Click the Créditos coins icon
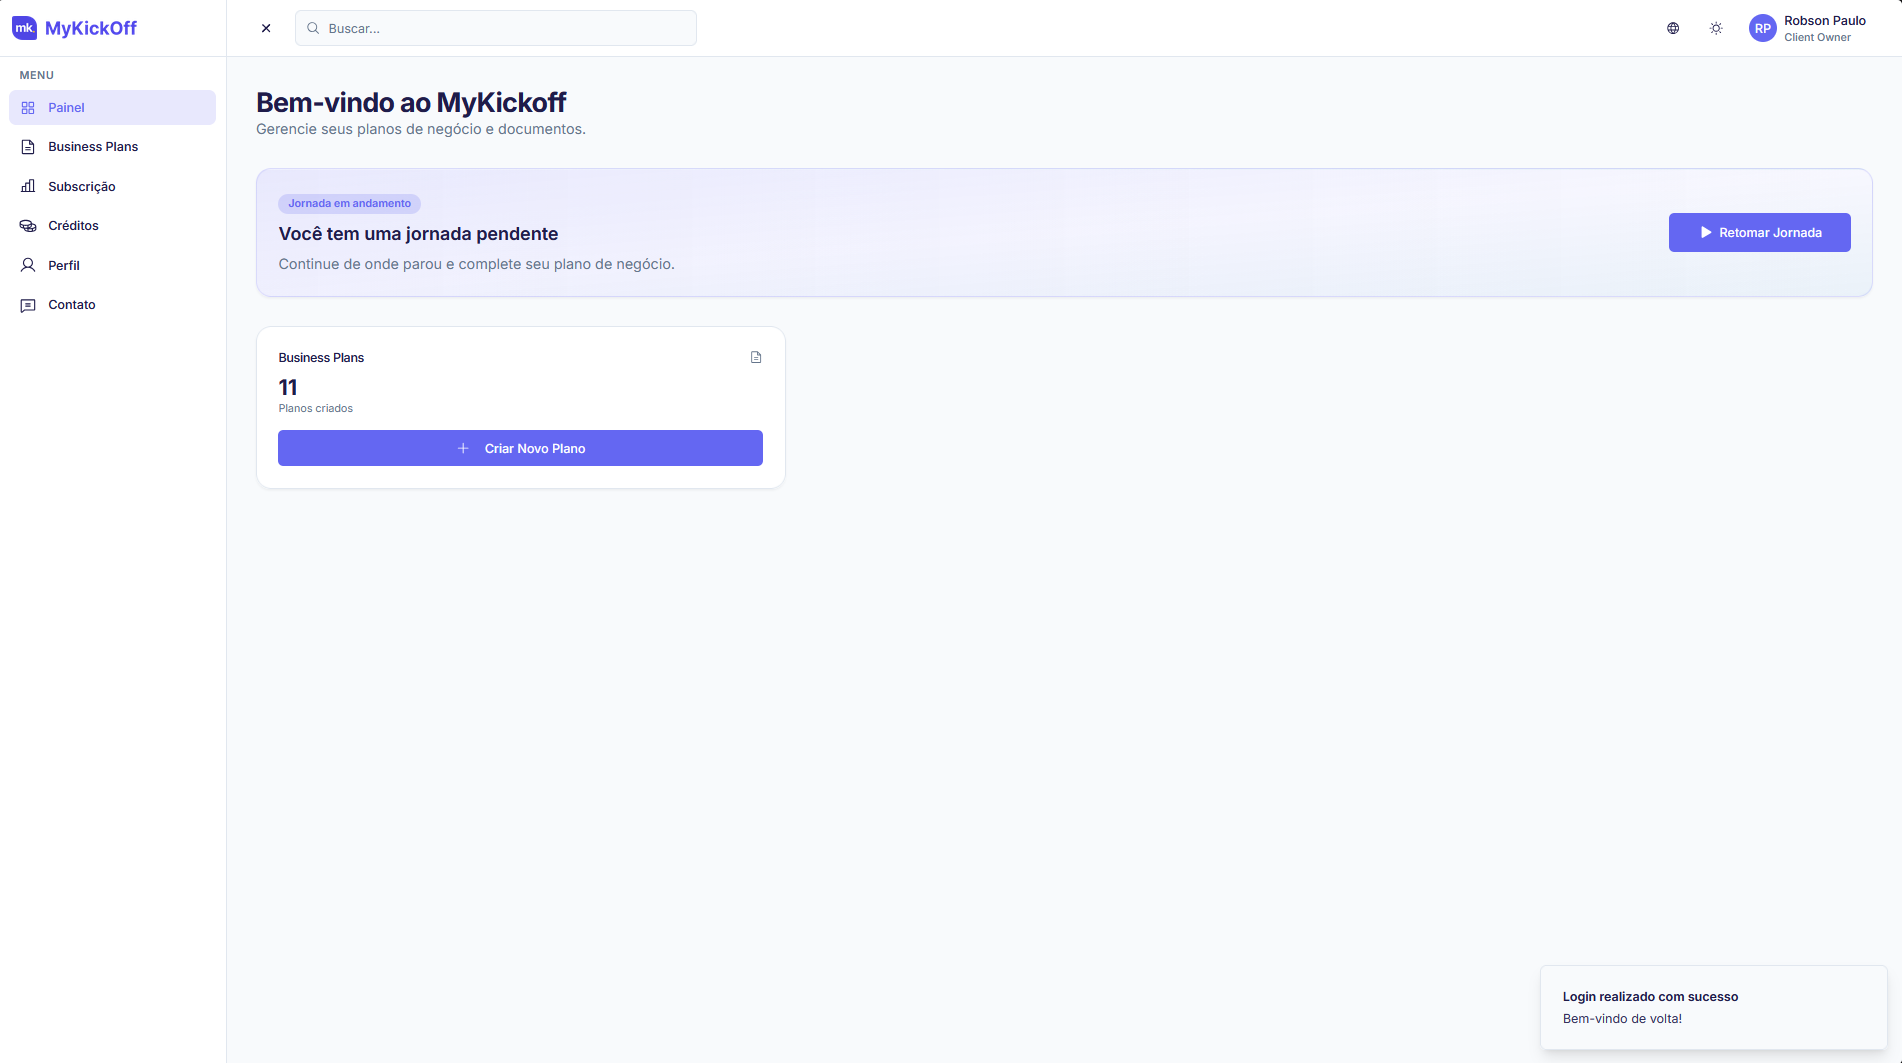Screen dimensions: 1902x1063 (x=28, y=225)
